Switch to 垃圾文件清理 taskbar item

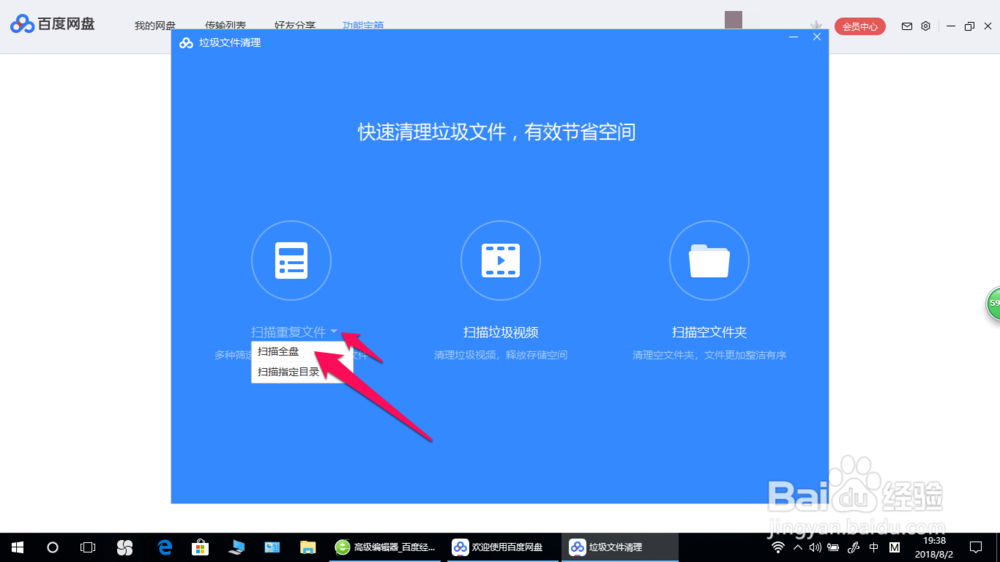click(620, 547)
